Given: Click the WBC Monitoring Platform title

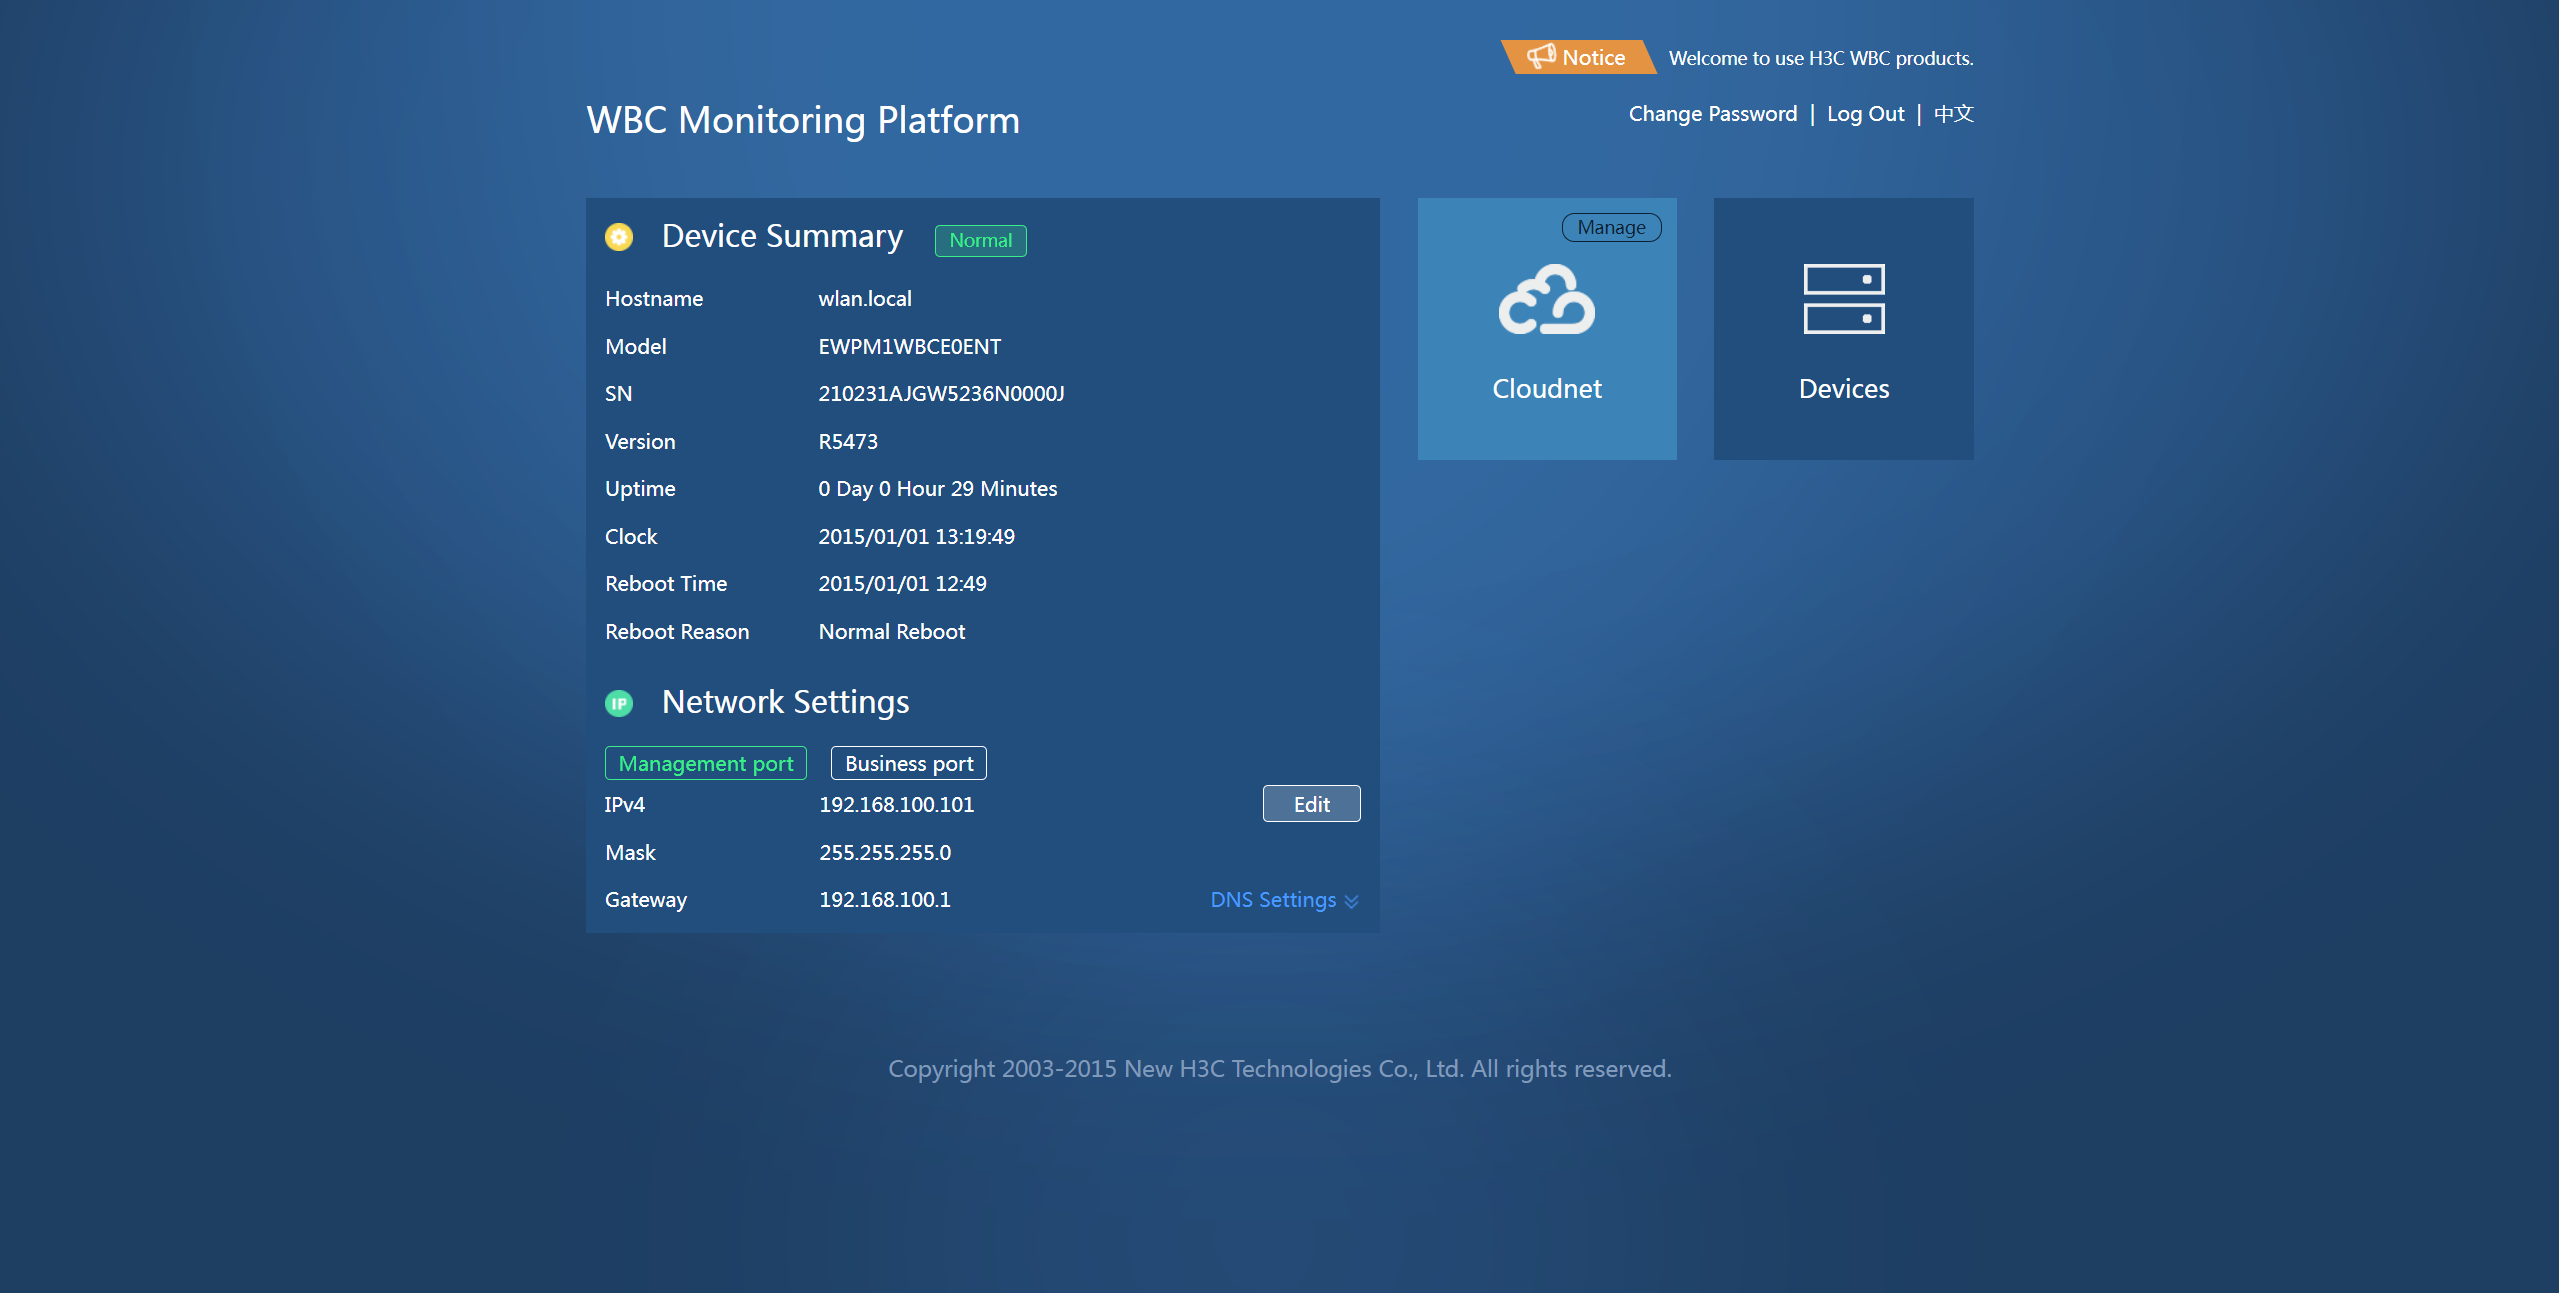Looking at the screenshot, I should tap(802, 120).
